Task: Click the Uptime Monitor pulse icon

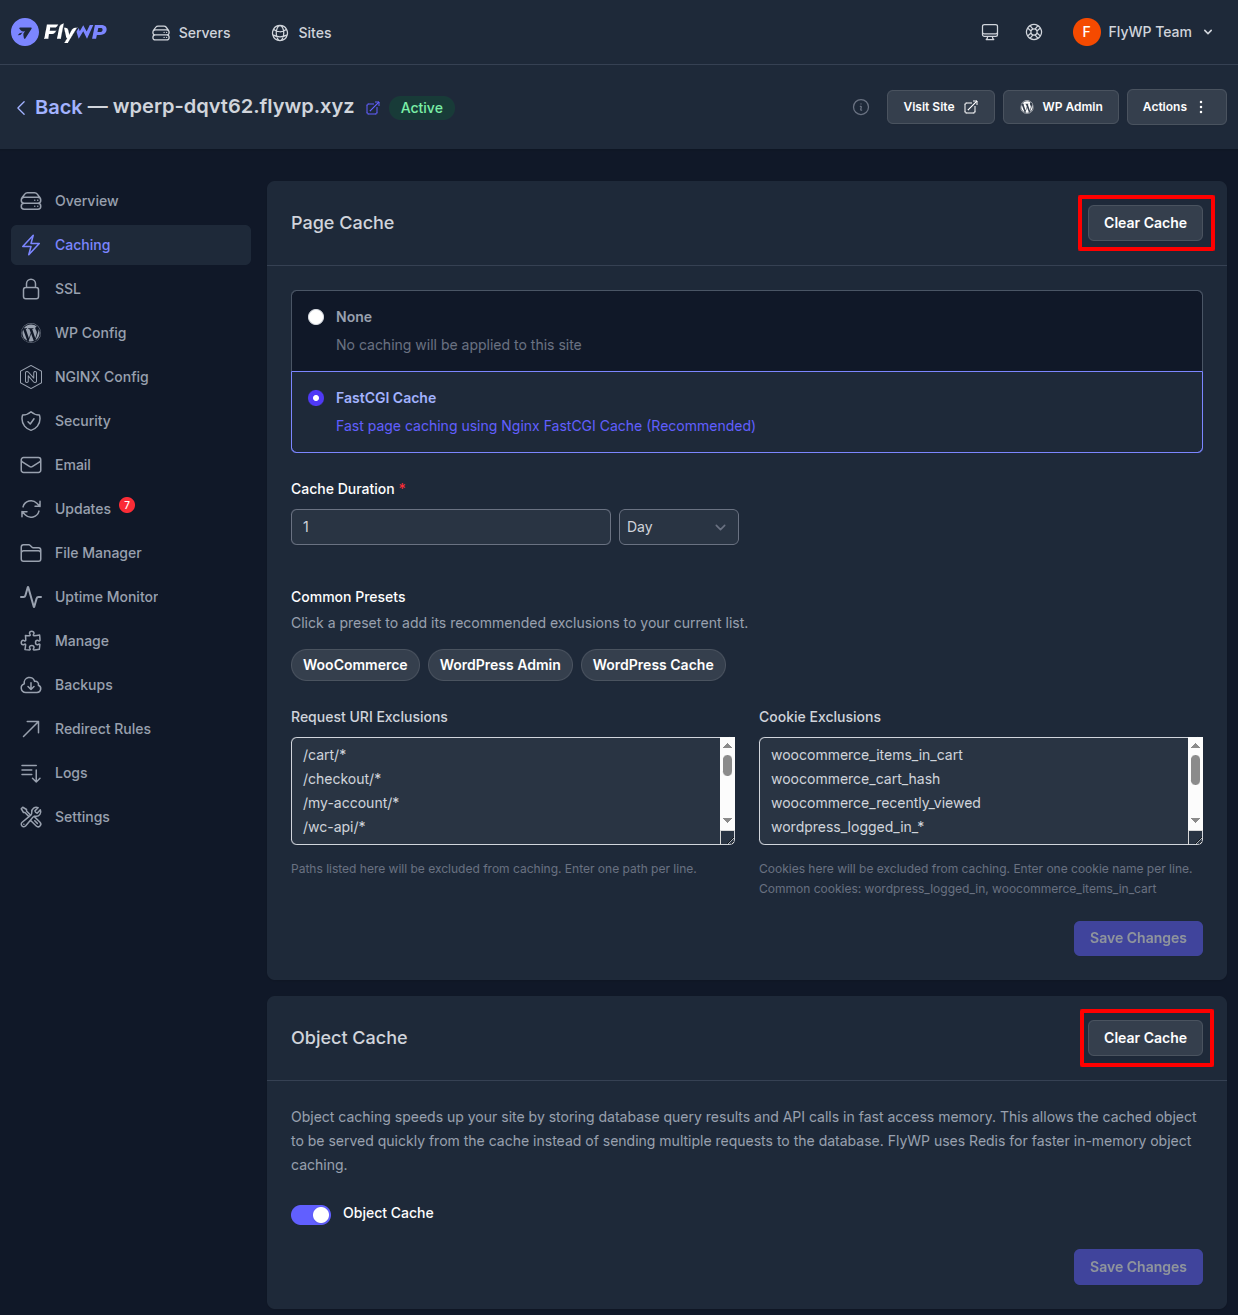Action: tap(31, 597)
